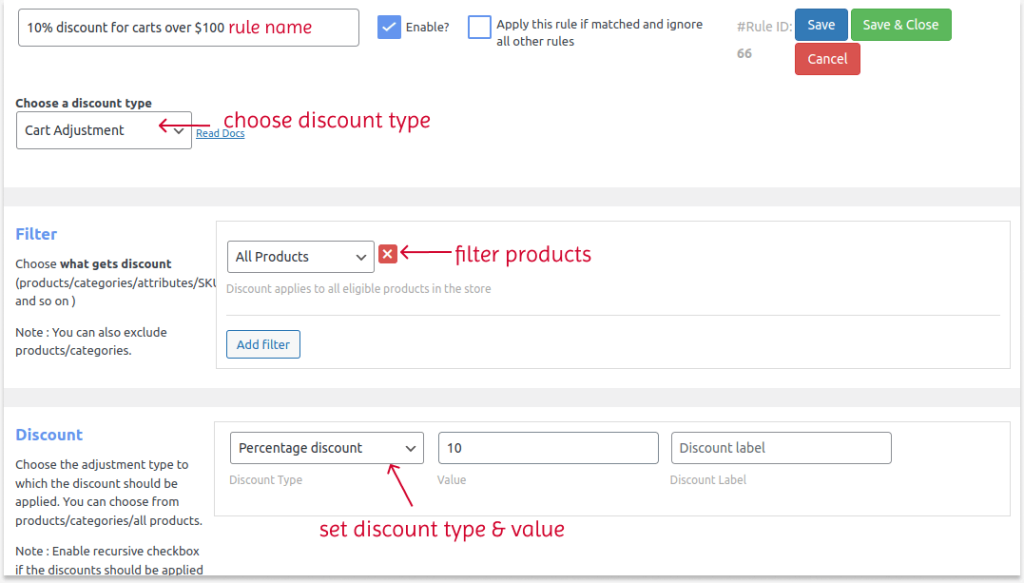Screen dimensions: 1024x583
Task: Open the Cart Adjustment discount type dropdown
Action: tap(103, 130)
